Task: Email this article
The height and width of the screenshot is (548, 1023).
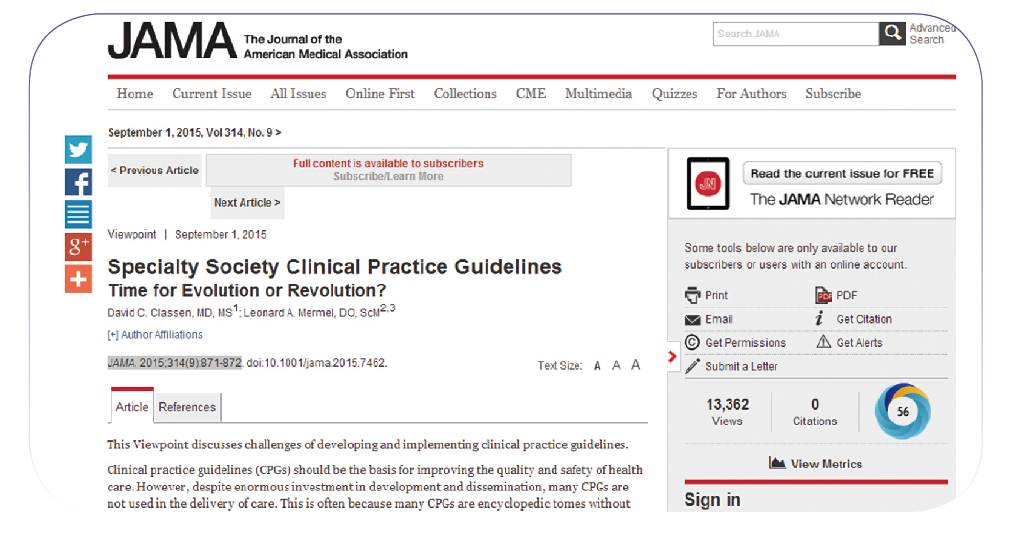Action: pyautogui.click(x=693, y=319)
